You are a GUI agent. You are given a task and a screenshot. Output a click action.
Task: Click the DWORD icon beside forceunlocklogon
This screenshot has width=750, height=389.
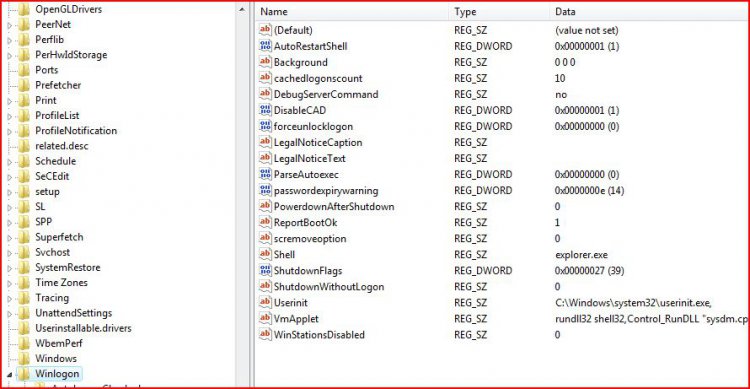265,126
